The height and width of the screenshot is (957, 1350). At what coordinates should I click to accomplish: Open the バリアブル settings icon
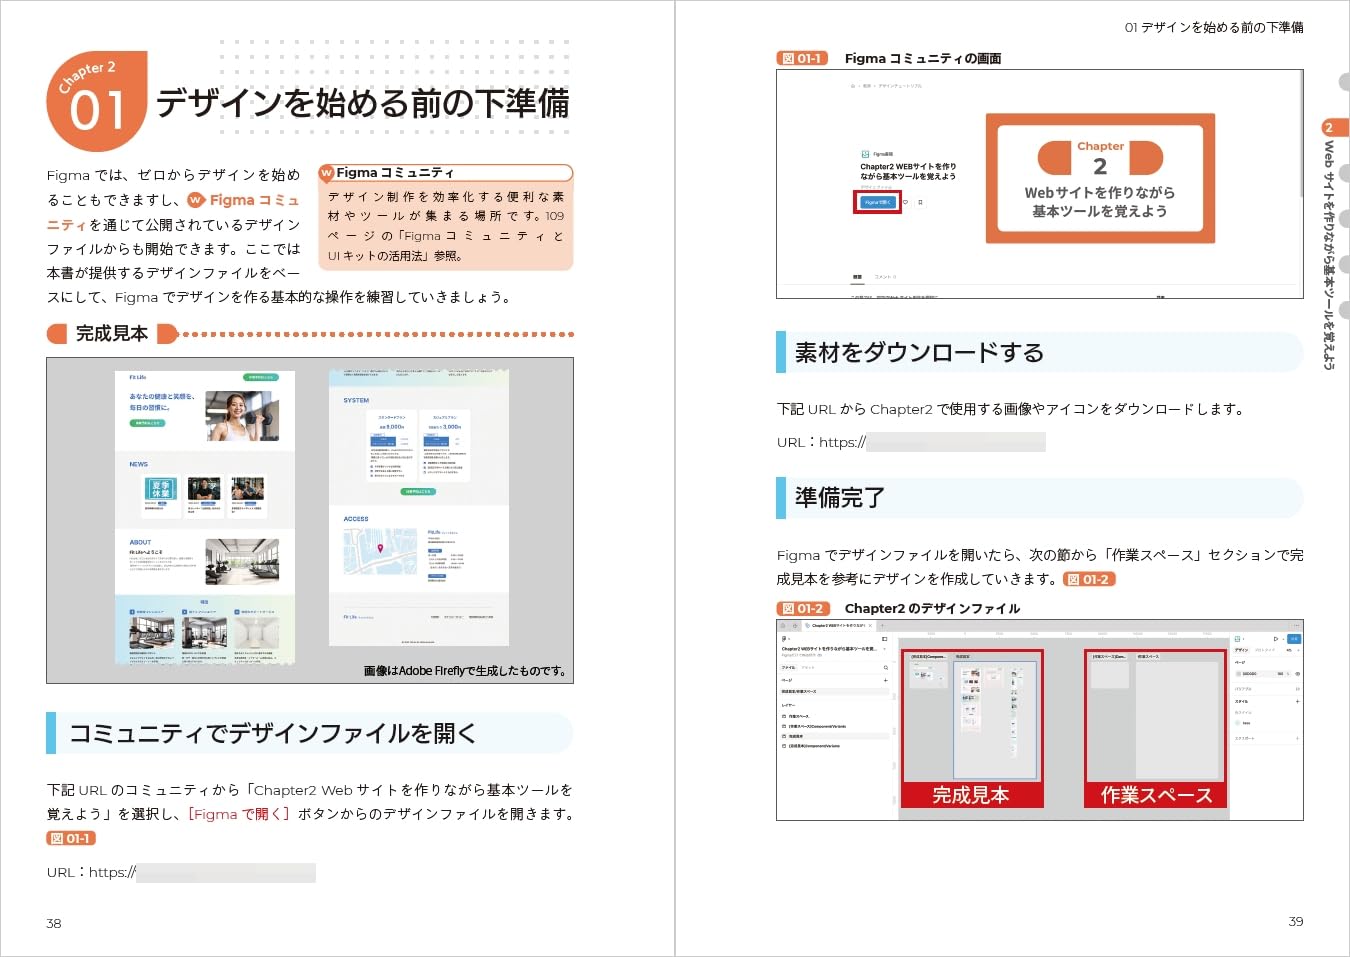[1297, 689]
